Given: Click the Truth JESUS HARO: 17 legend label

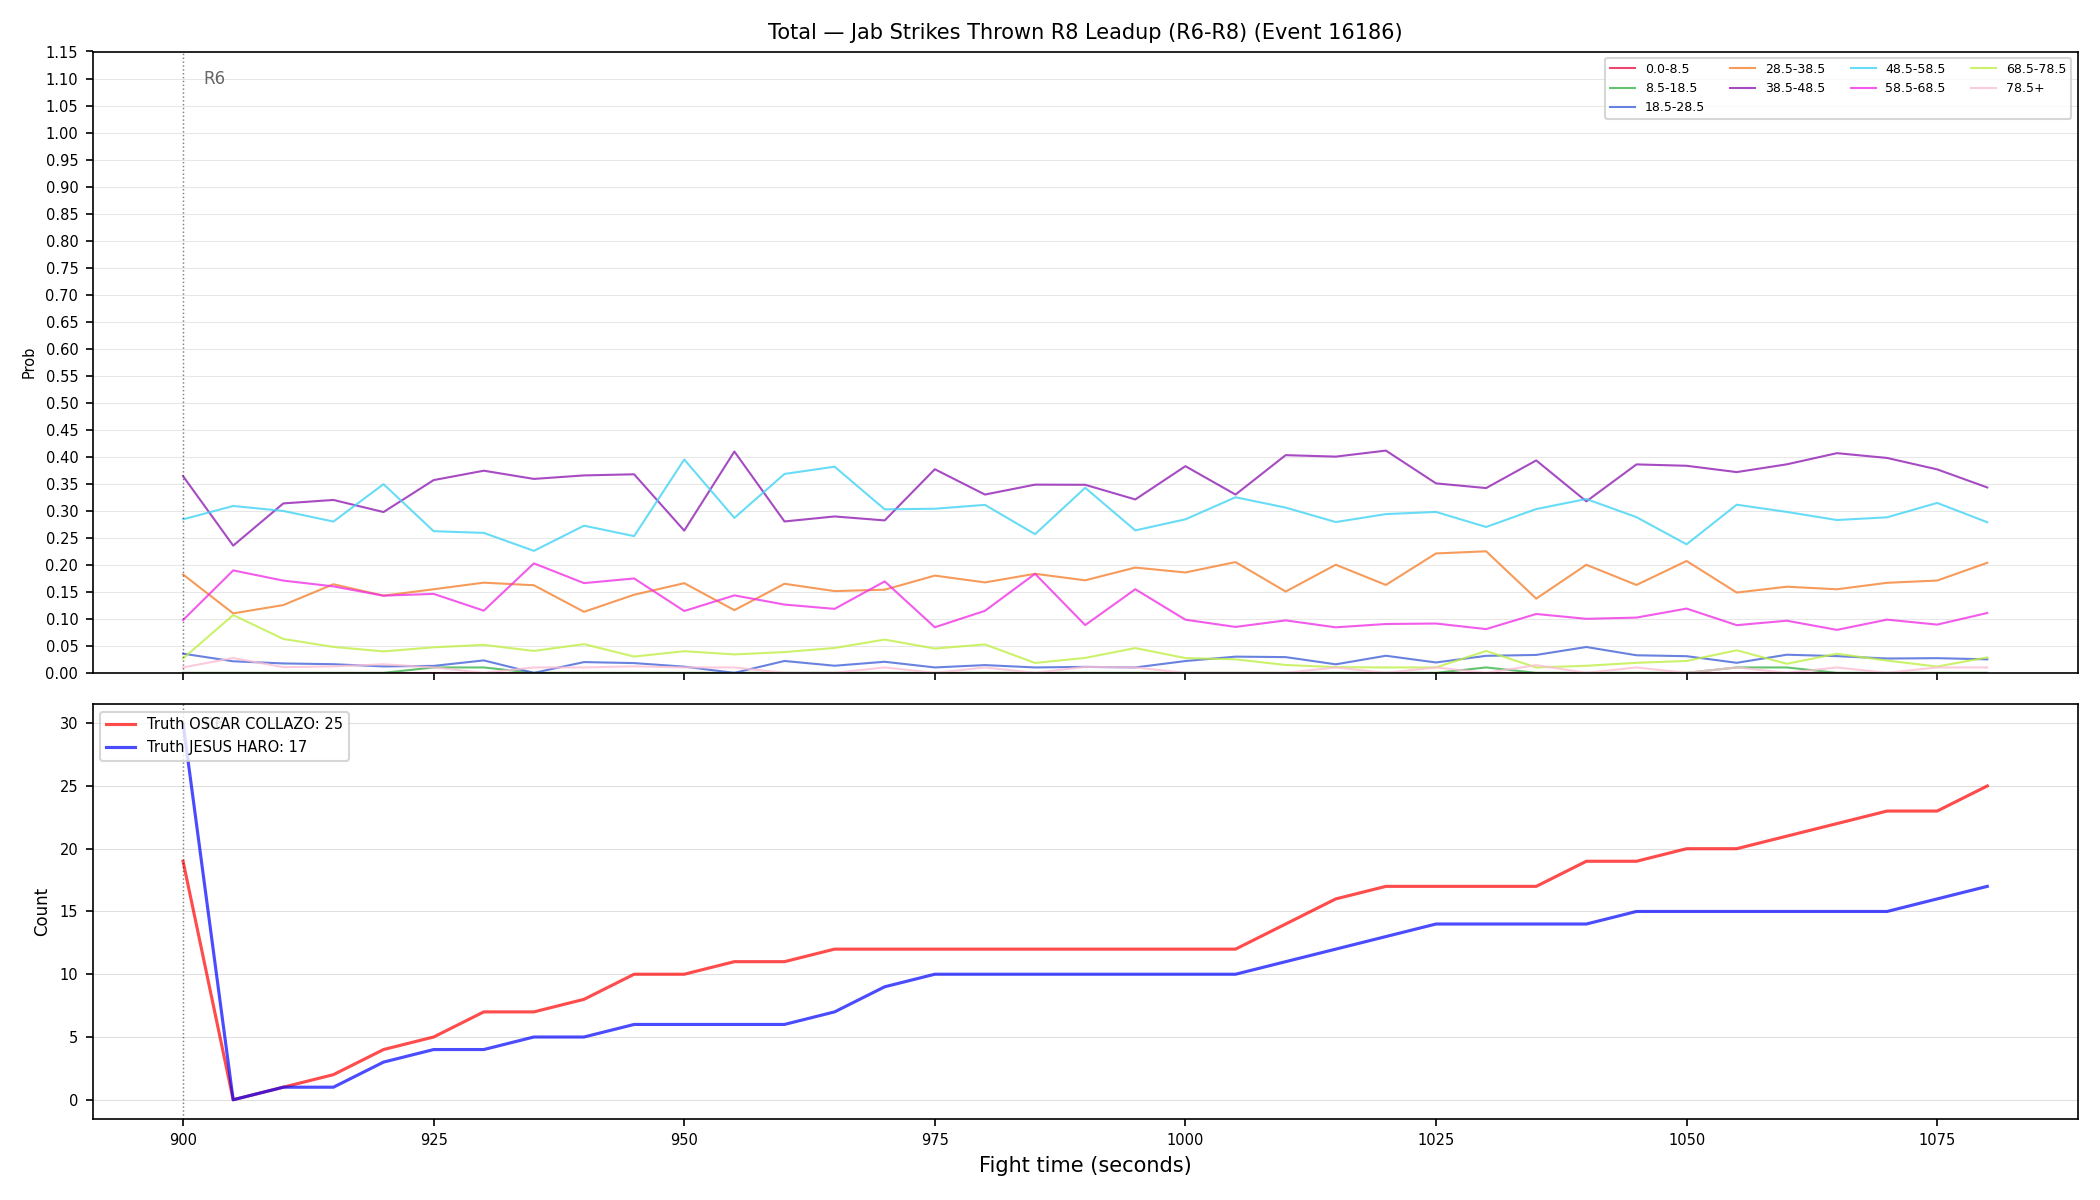Looking at the screenshot, I should [x=226, y=747].
